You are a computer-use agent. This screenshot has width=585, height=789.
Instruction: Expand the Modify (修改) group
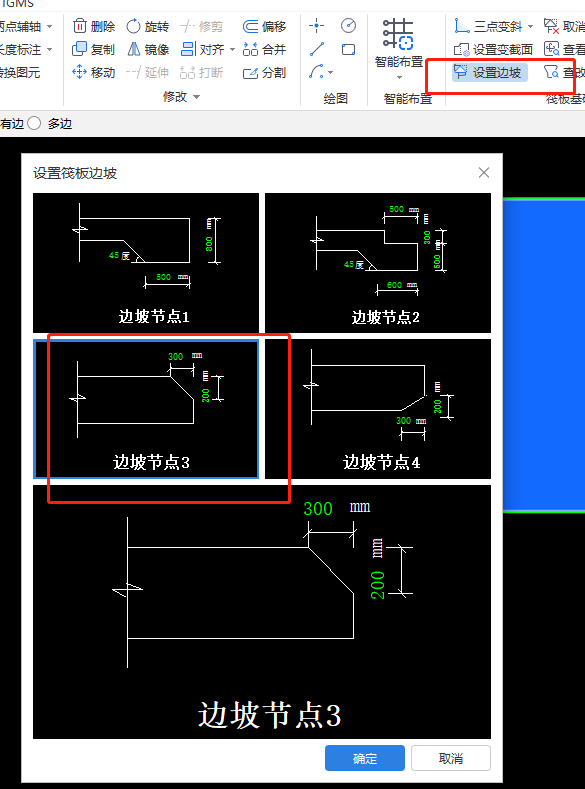point(182,96)
